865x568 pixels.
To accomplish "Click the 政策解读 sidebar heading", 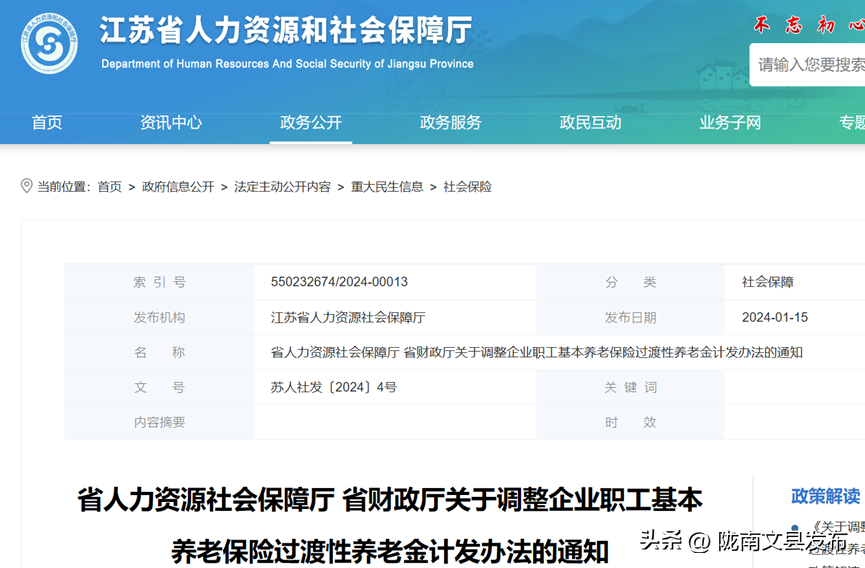I will click(x=825, y=496).
